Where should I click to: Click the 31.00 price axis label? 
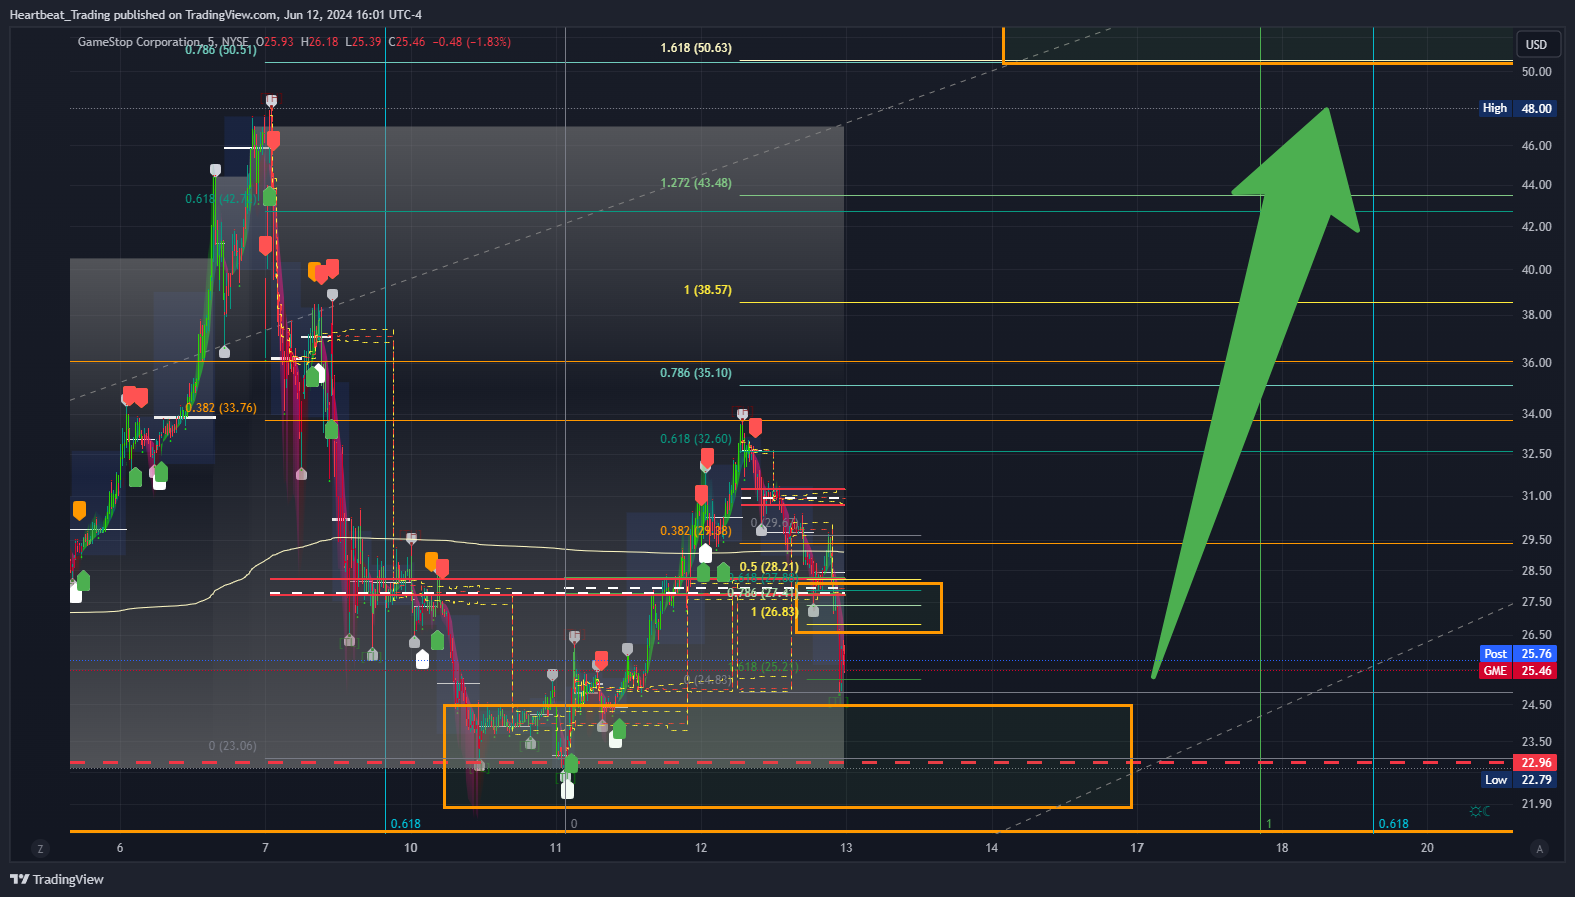(1536, 496)
